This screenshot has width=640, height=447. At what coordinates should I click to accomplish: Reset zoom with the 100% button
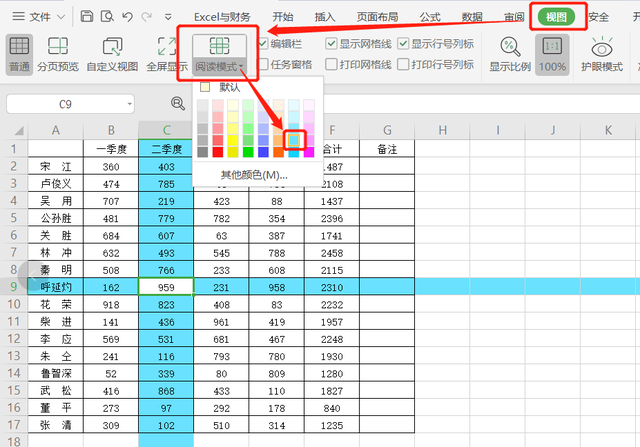pyautogui.click(x=552, y=54)
